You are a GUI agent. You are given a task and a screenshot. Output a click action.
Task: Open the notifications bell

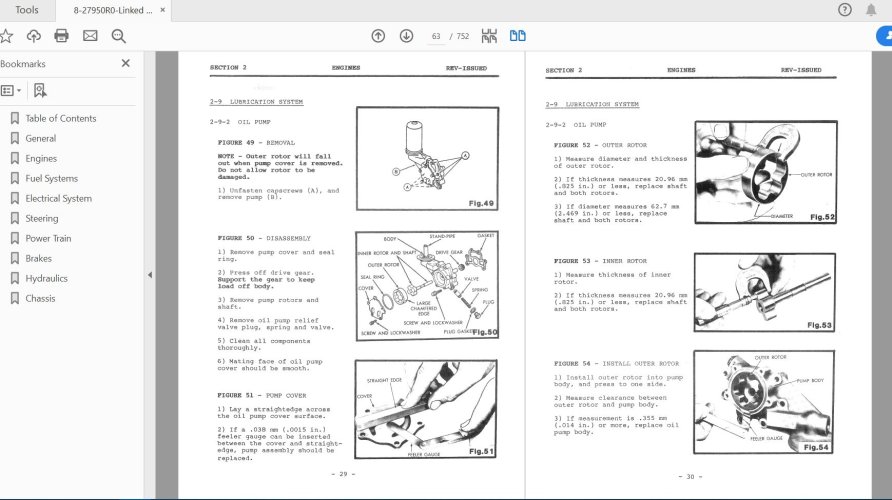(871, 10)
